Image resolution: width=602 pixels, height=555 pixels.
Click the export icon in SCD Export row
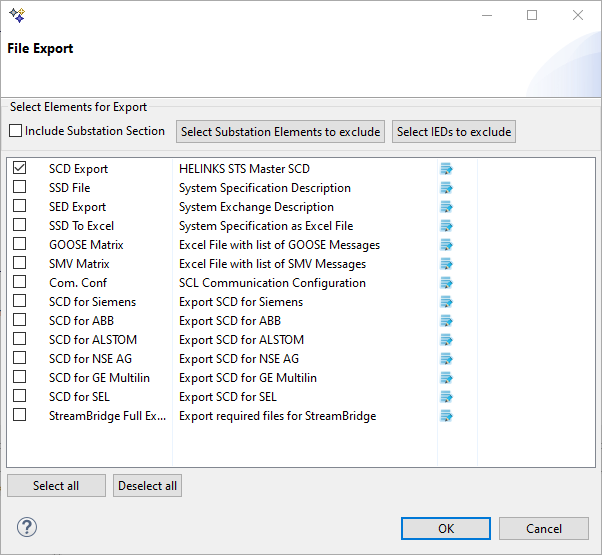pyautogui.click(x=446, y=169)
